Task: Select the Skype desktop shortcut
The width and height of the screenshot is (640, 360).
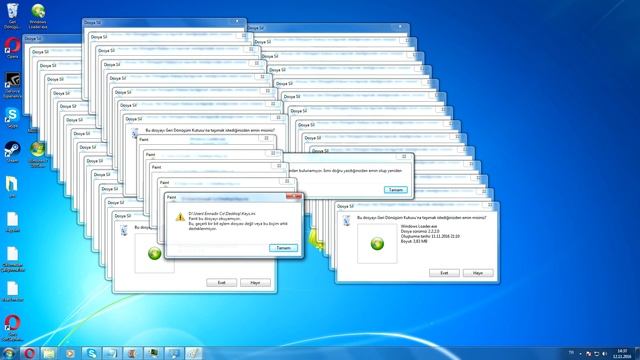Action: (12, 118)
